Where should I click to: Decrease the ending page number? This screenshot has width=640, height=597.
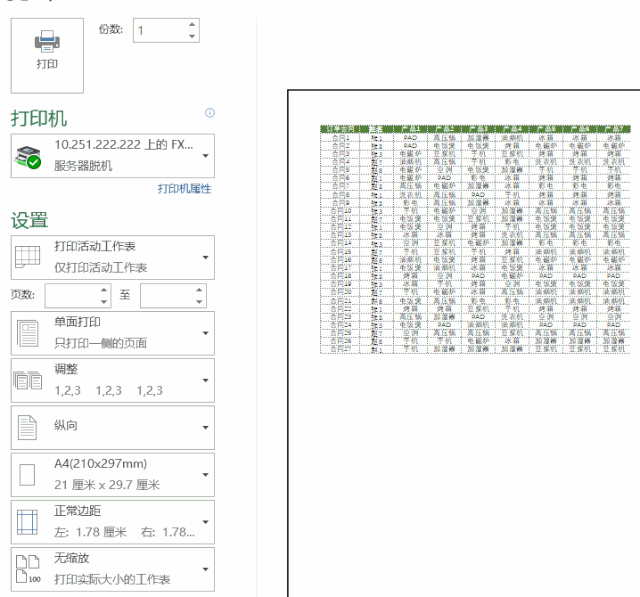[199, 302]
